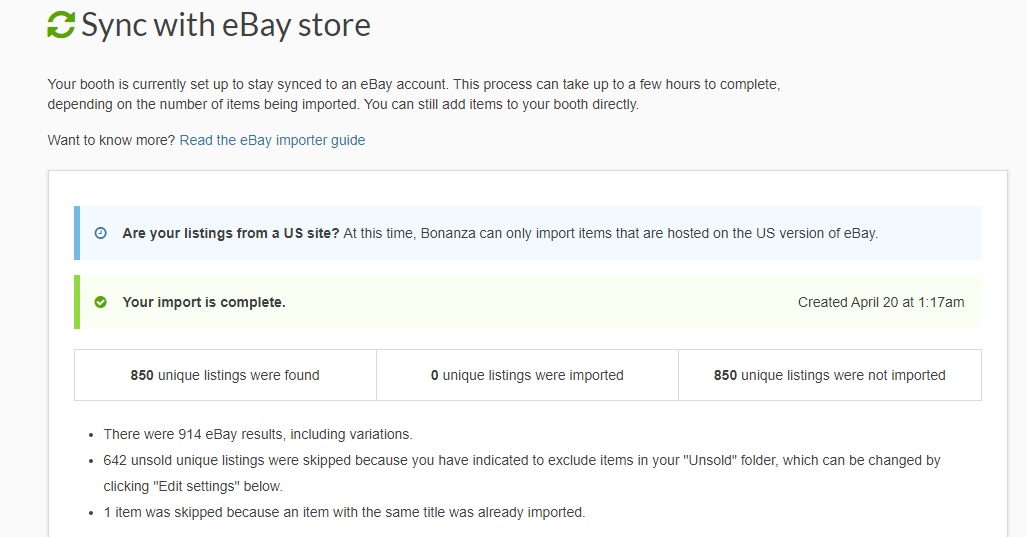Viewport: 1027px width, 537px height.
Task: Click the '642 unsold unique listings were skipped' bullet
Action: (x=522, y=473)
